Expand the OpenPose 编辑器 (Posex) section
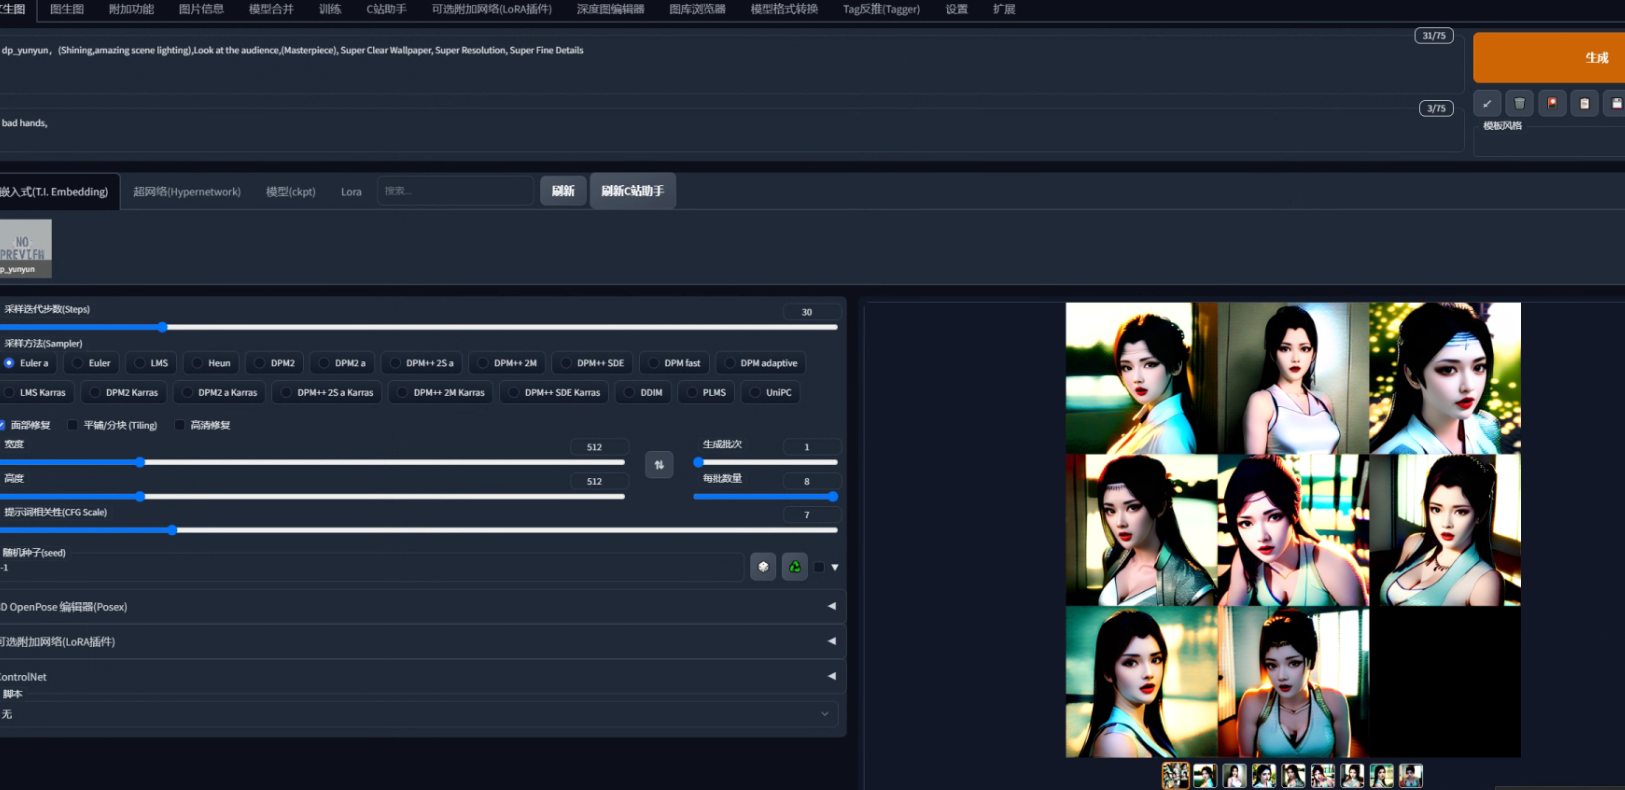1625x790 pixels. pos(421,607)
